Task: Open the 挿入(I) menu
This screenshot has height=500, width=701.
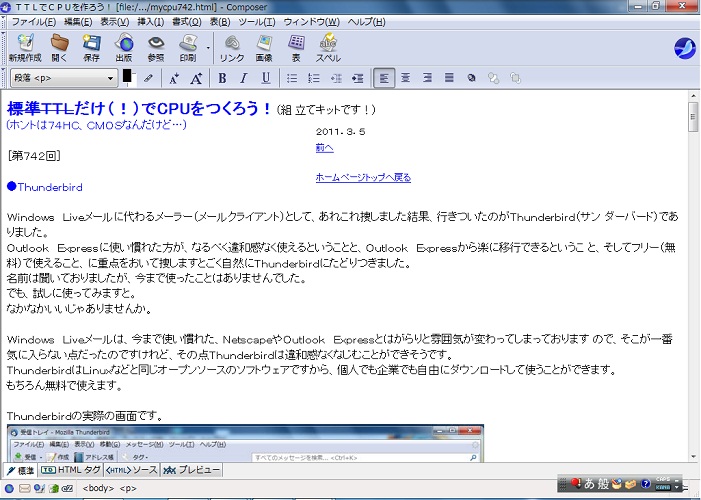Action: [x=150, y=22]
